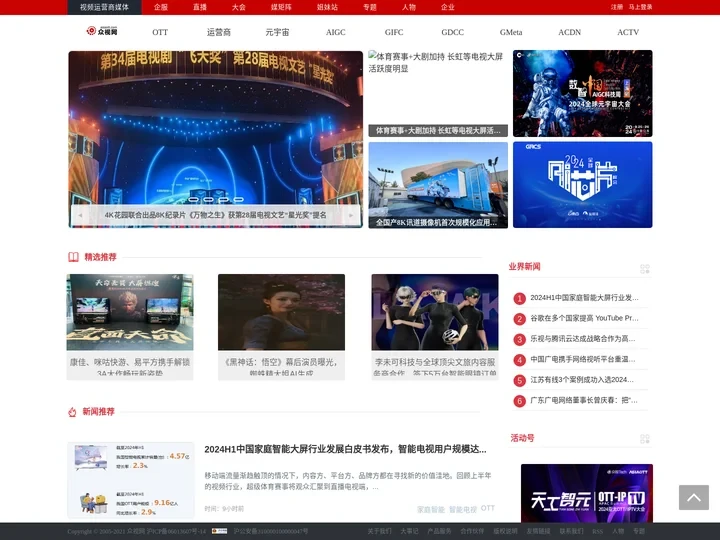This screenshot has height=540, width=720.
Task: Open 业界新闻 section heading
Action: 524,267
